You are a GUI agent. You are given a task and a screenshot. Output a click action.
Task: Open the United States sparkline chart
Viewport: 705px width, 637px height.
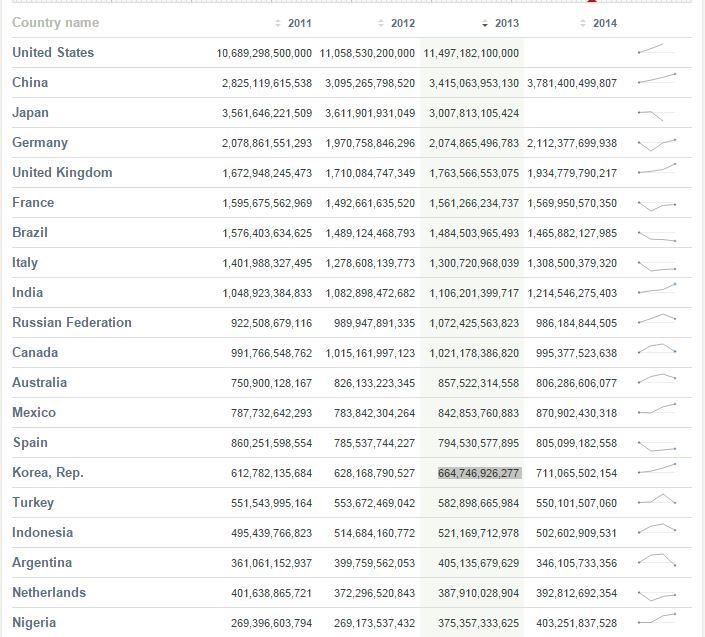657,49
